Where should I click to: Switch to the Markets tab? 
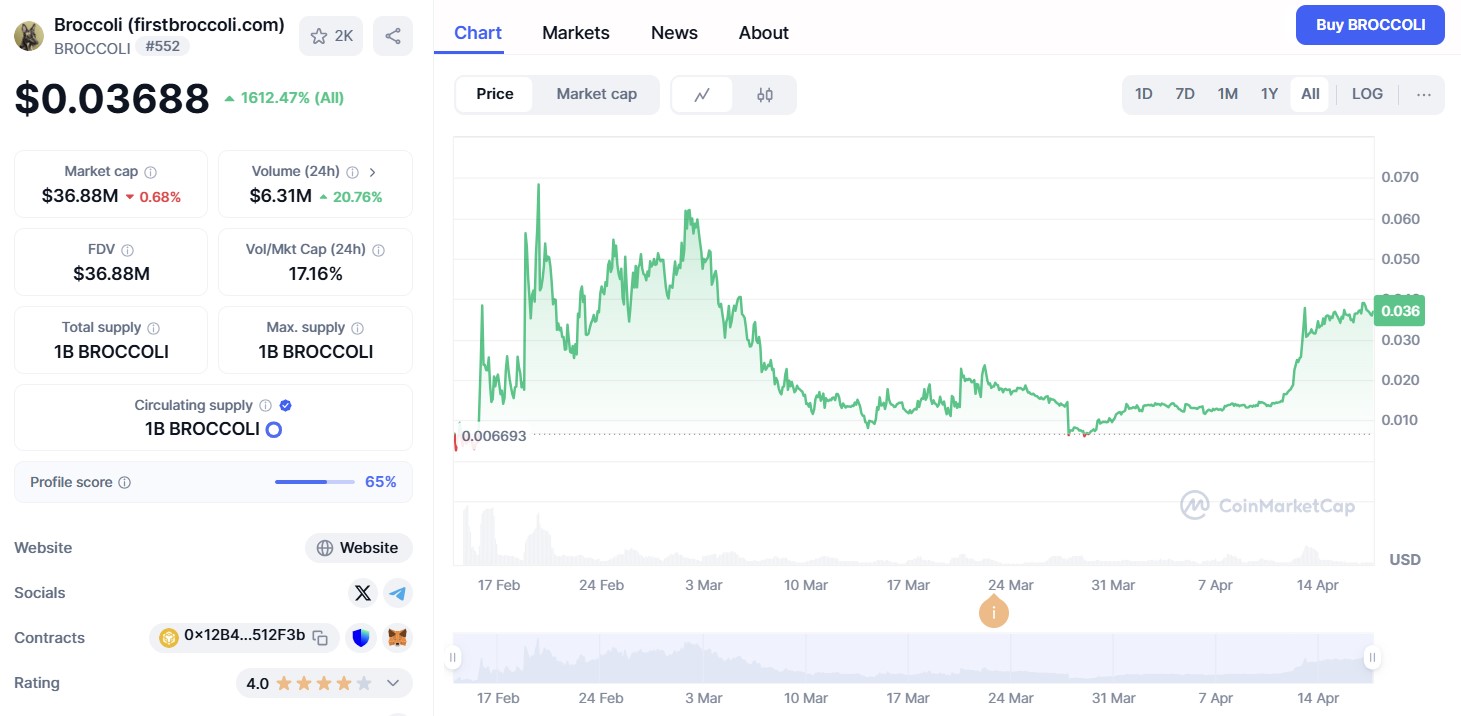(575, 33)
